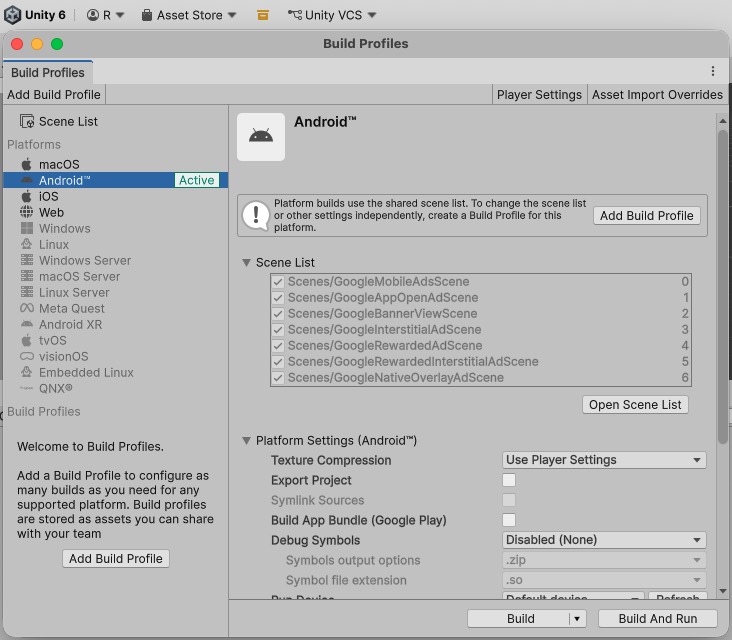The image size is (732, 640).
Task: Click the Build button
Action: point(521,619)
